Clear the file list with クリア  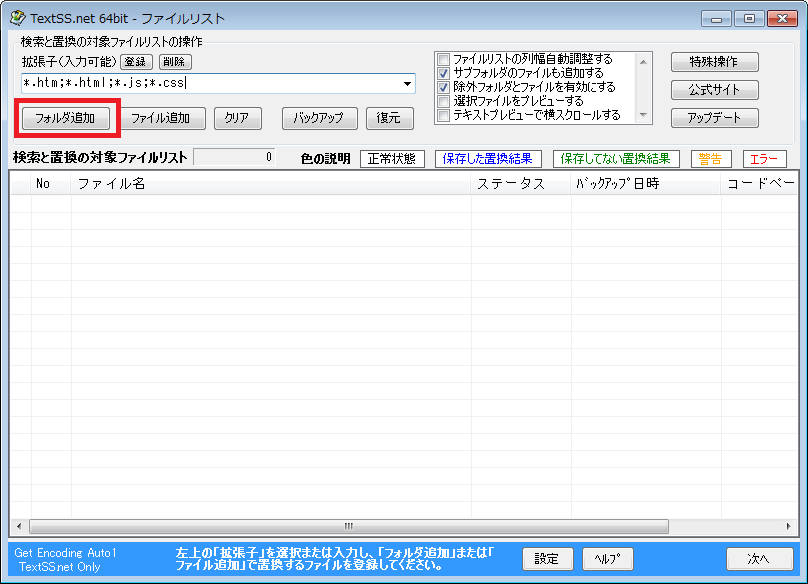[237, 118]
